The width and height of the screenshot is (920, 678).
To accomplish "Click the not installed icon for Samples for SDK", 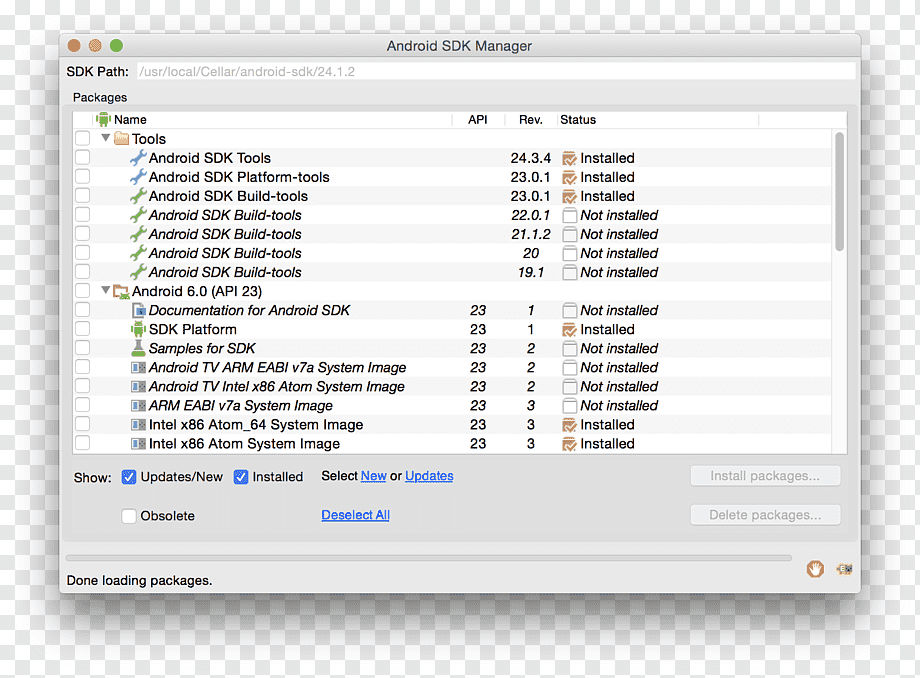I will (569, 348).
